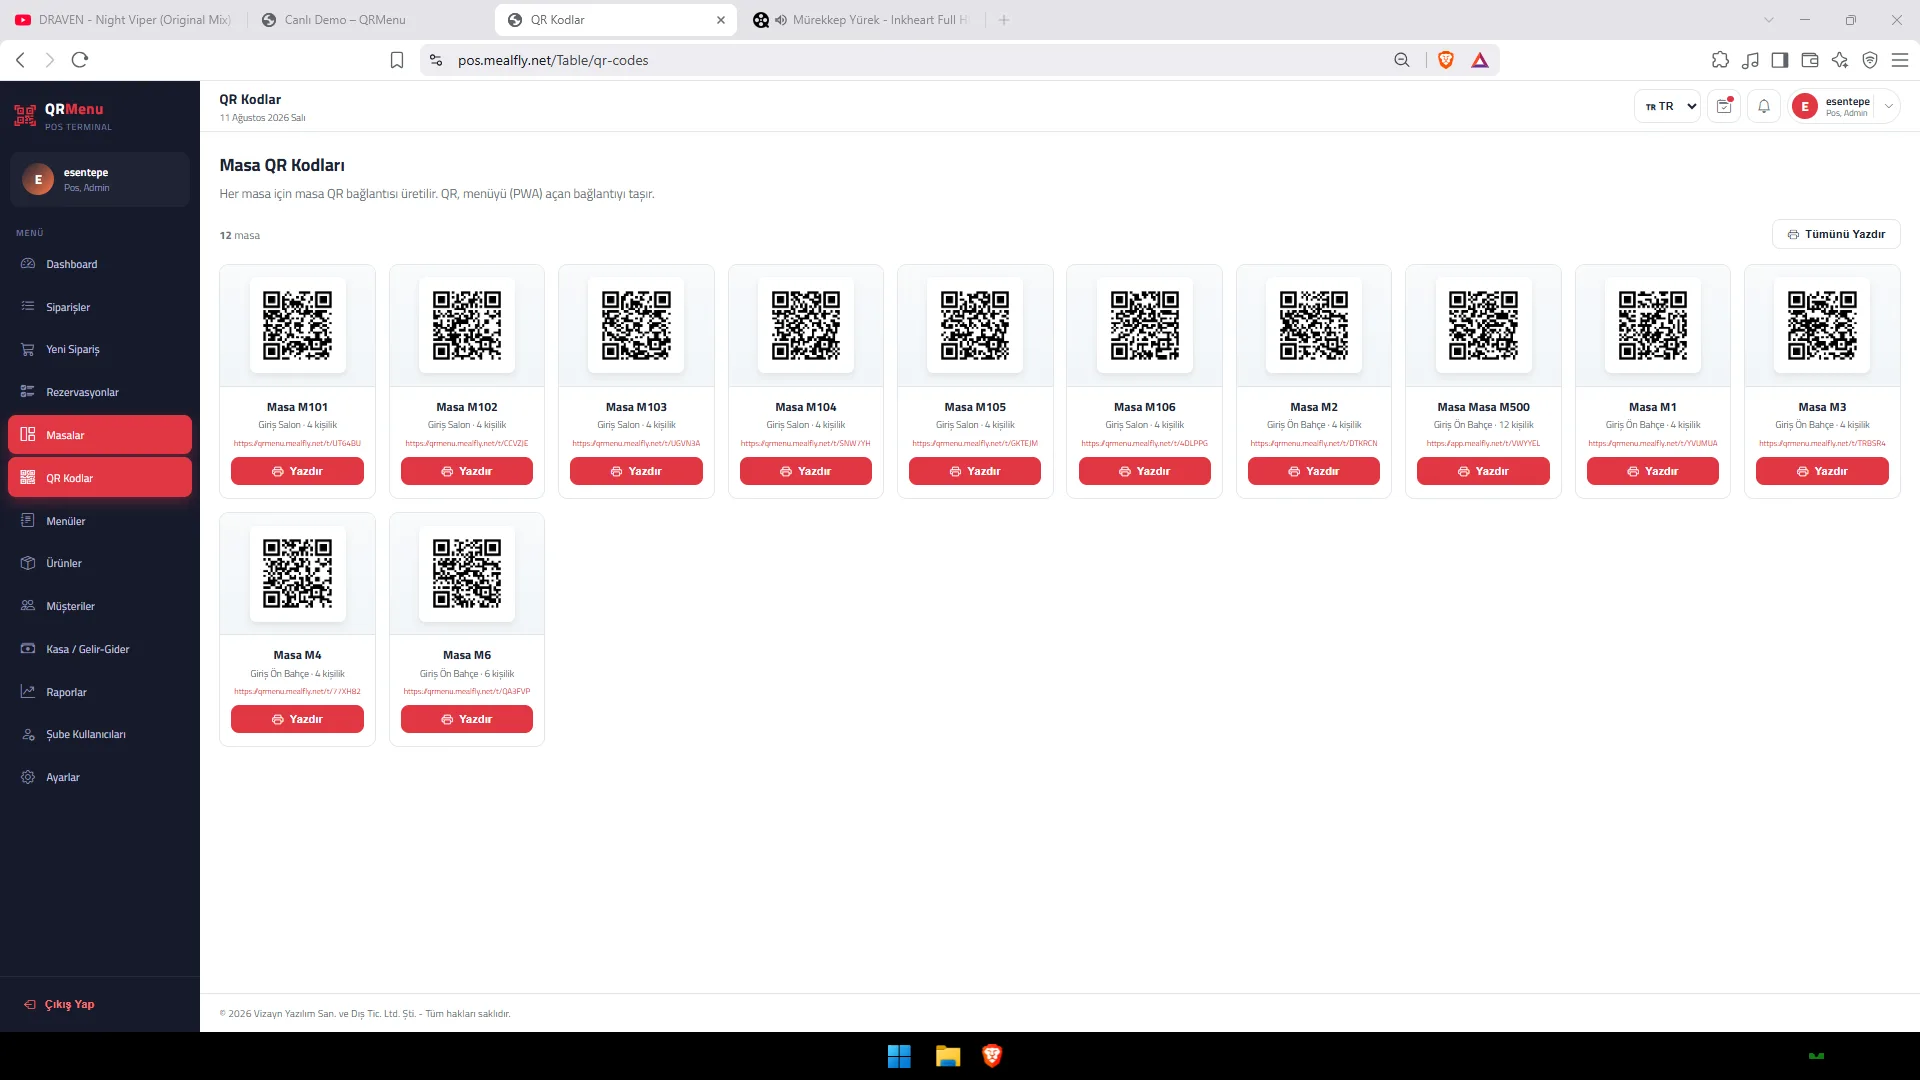
Task: Click the Müşteriler people icon
Action: pos(28,606)
